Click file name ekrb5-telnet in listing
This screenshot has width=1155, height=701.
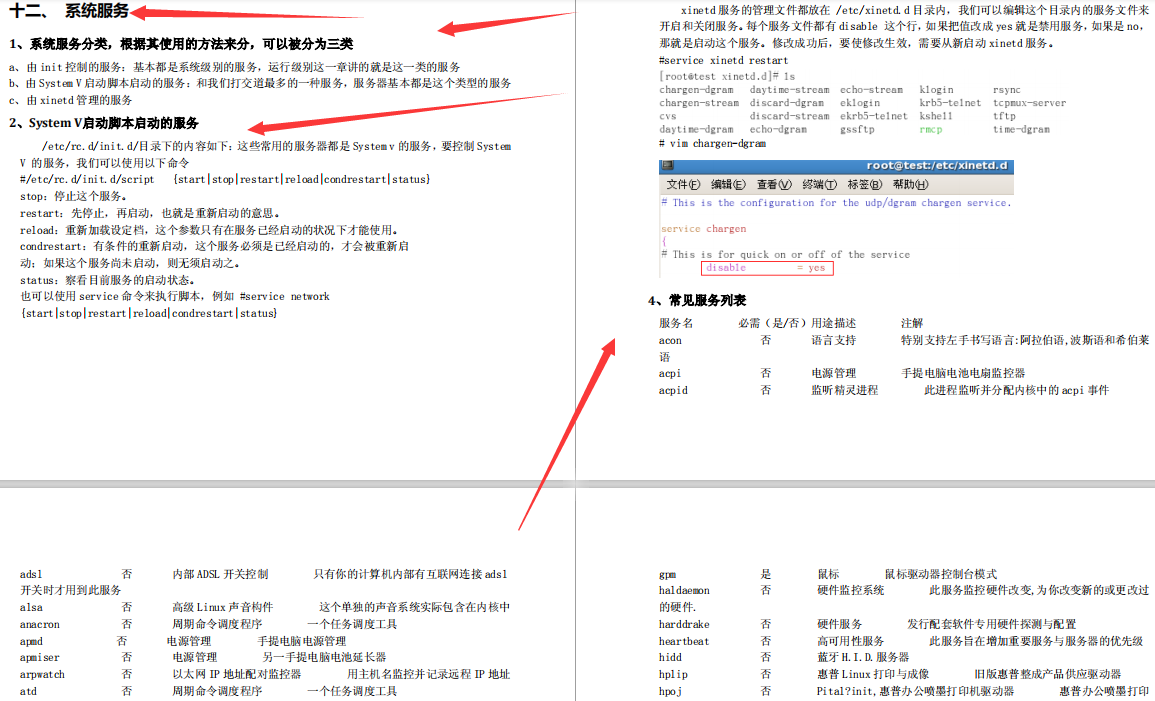pyautogui.click(x=874, y=116)
